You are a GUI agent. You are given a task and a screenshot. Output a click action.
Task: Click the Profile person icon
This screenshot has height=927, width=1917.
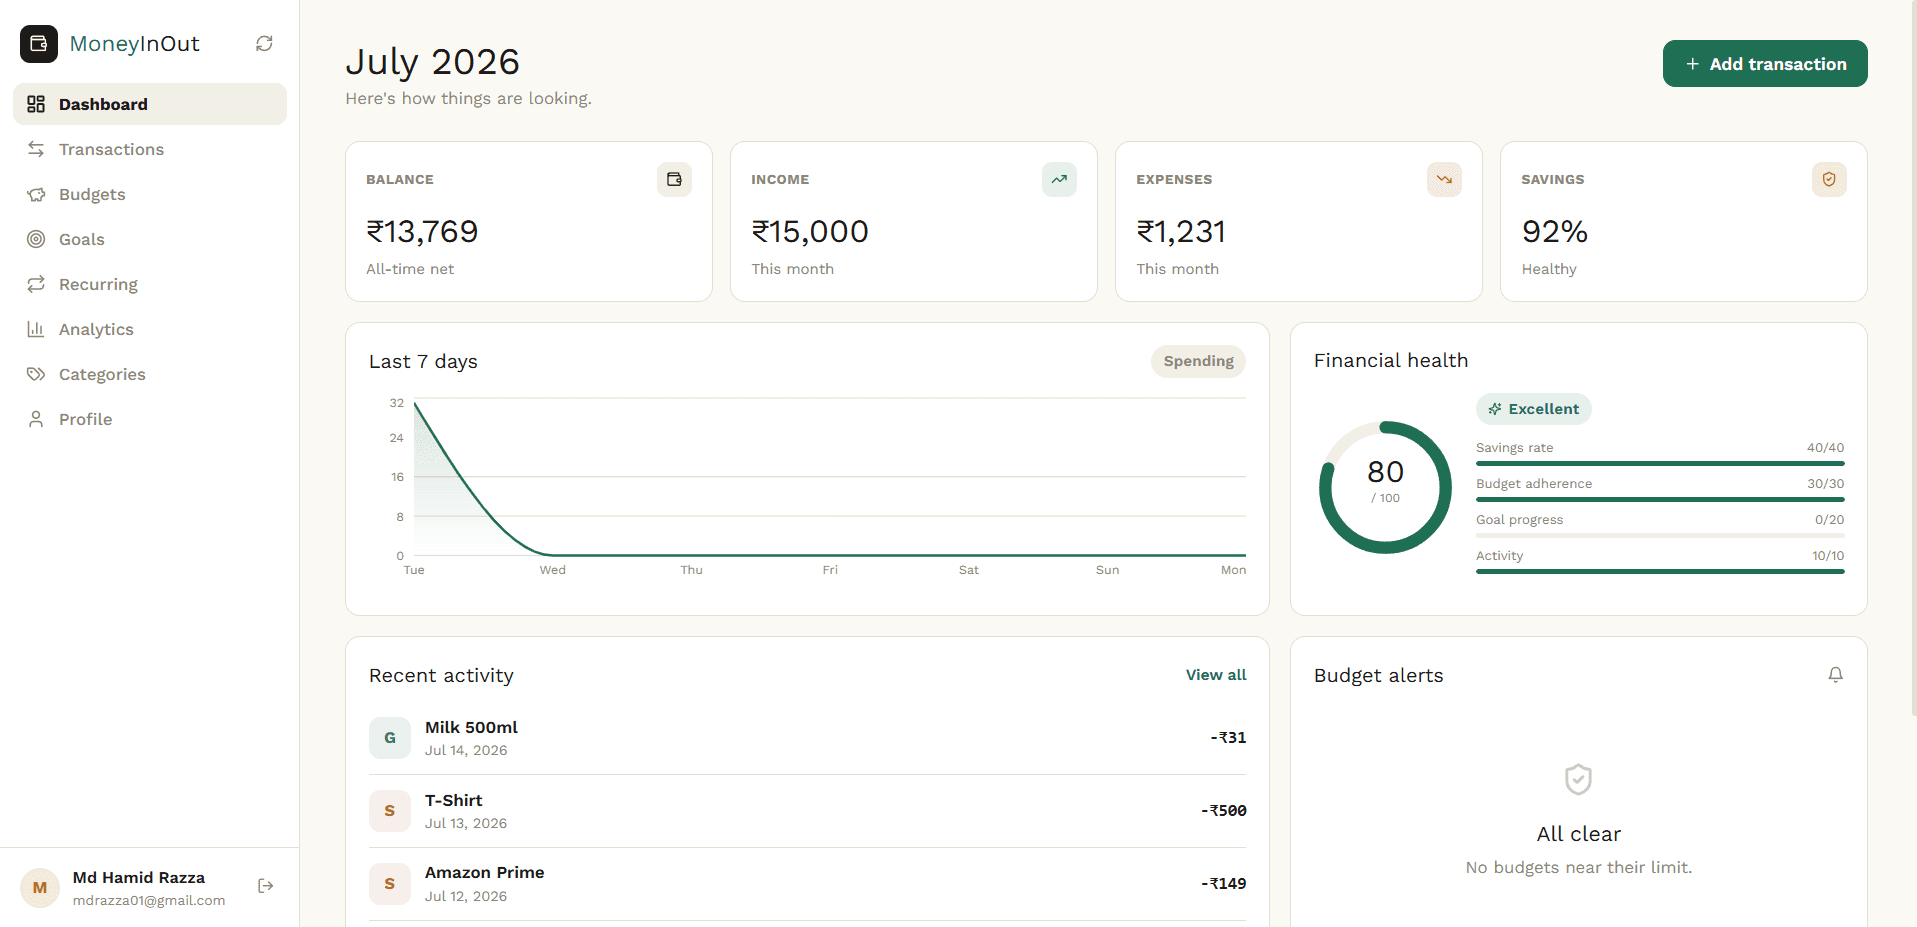[x=36, y=419]
